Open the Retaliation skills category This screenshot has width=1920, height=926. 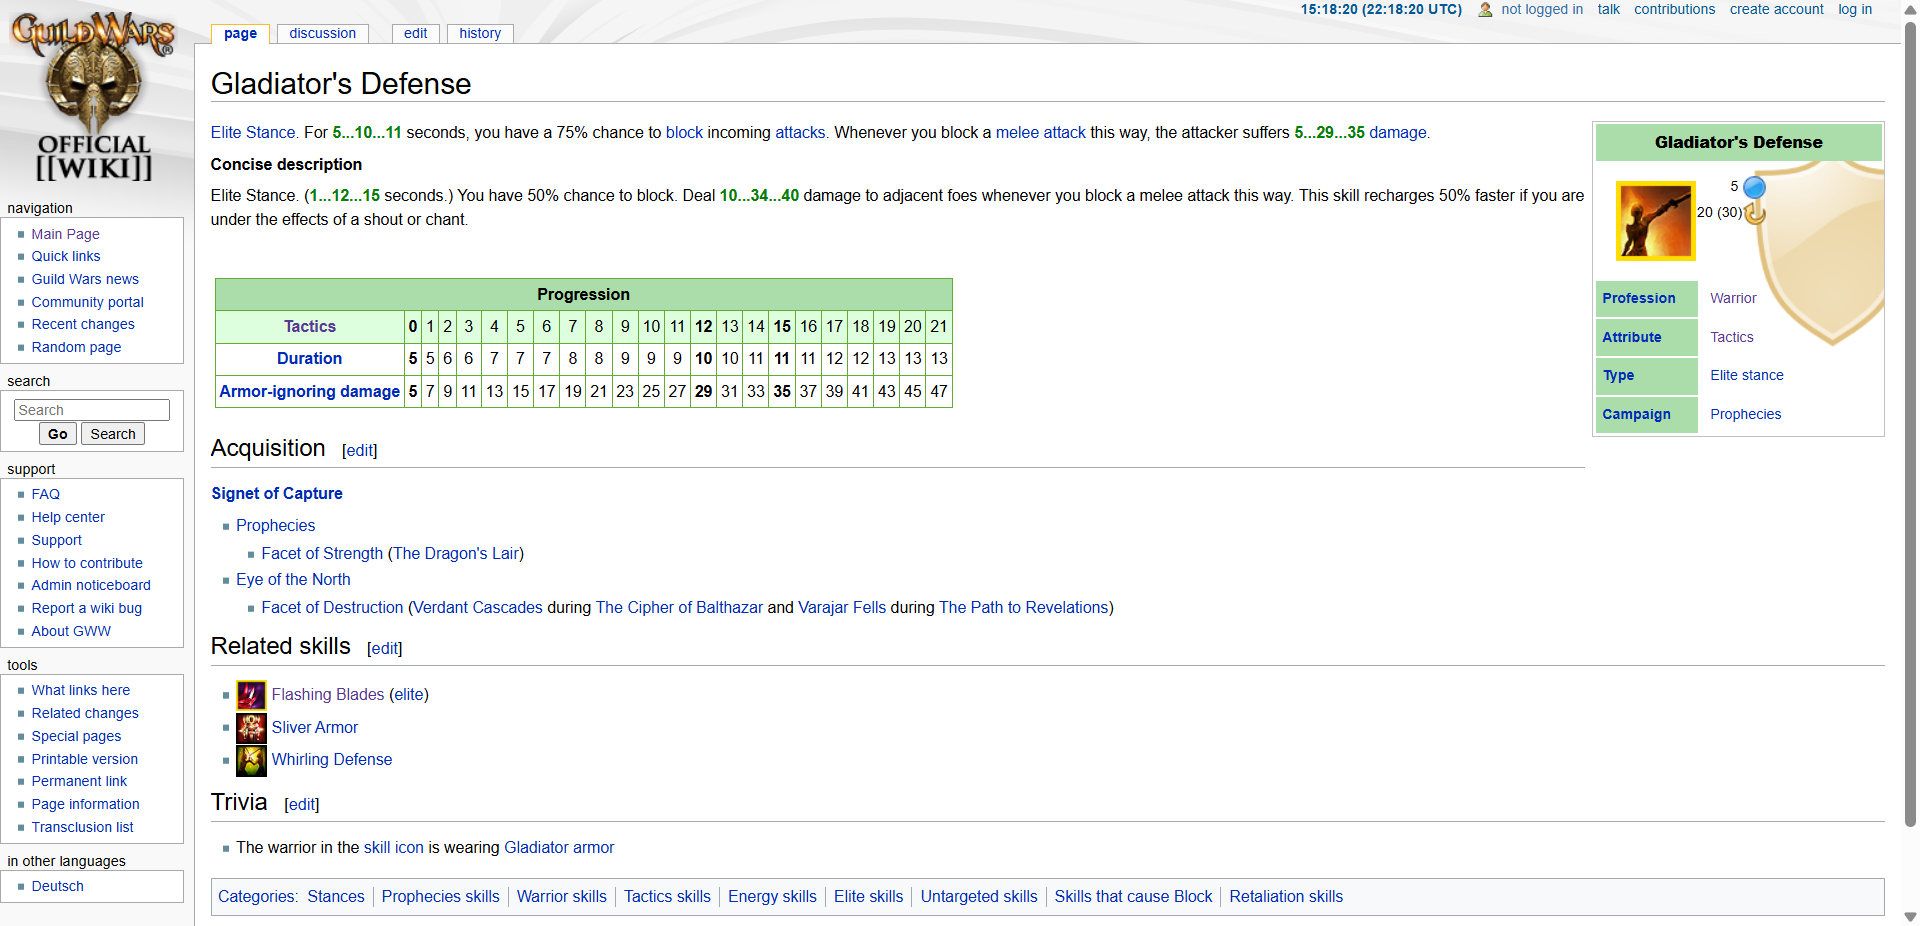[1286, 896]
